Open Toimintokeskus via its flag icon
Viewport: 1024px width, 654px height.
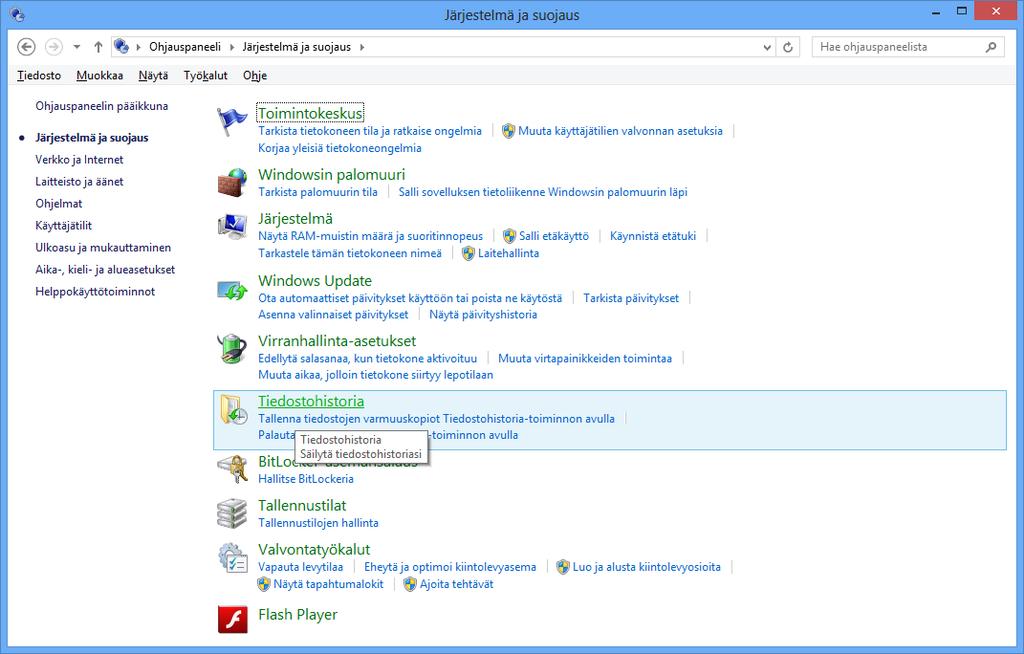click(x=232, y=121)
